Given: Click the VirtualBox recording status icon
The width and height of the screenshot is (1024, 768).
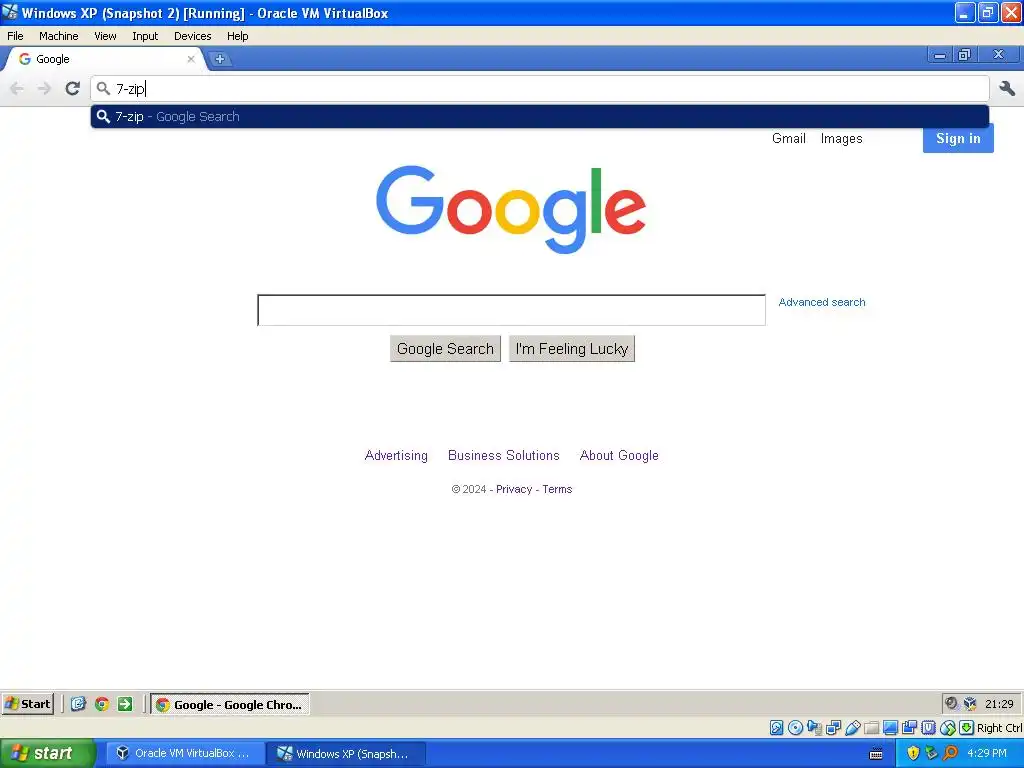Looking at the screenshot, I should 909,728.
